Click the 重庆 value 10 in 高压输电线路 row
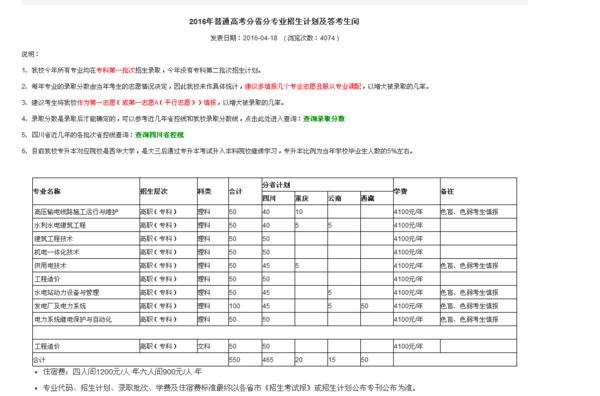The image size is (600, 396). pyautogui.click(x=299, y=212)
